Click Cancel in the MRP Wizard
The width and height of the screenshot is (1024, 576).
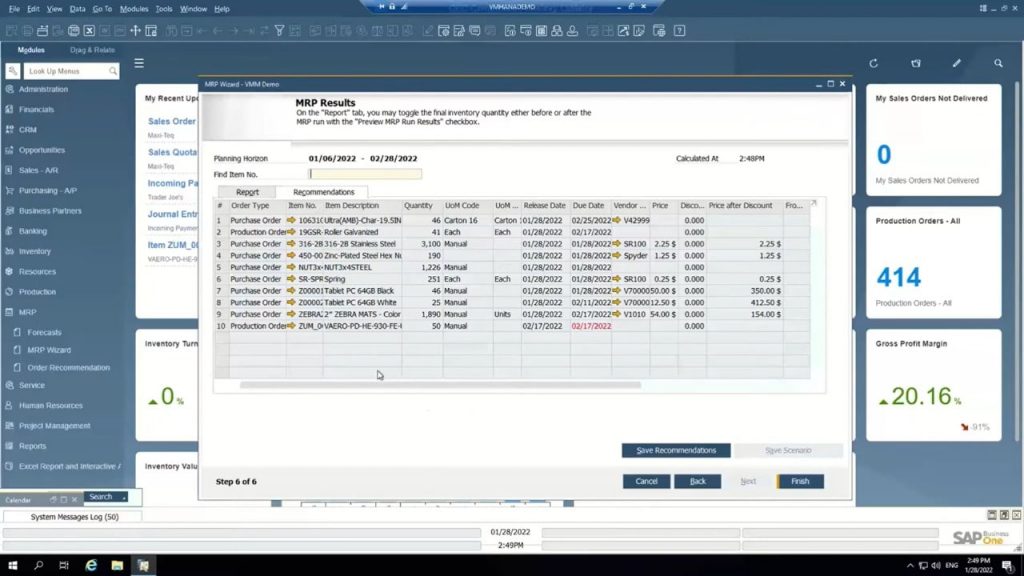coord(646,481)
